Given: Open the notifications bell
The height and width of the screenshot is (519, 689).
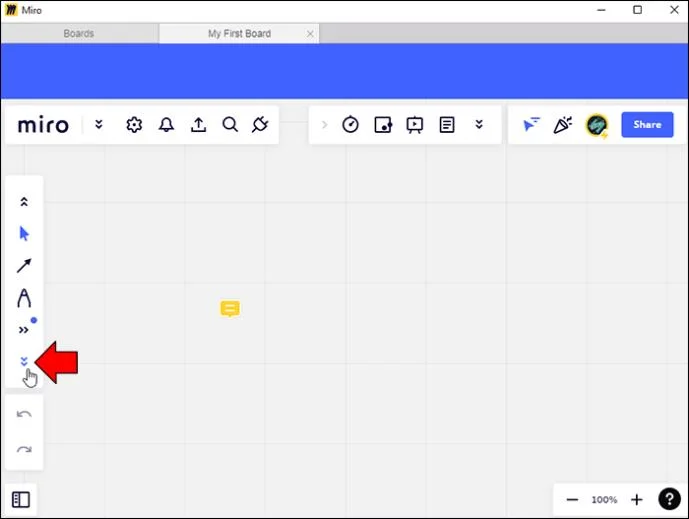Looking at the screenshot, I should (166, 125).
